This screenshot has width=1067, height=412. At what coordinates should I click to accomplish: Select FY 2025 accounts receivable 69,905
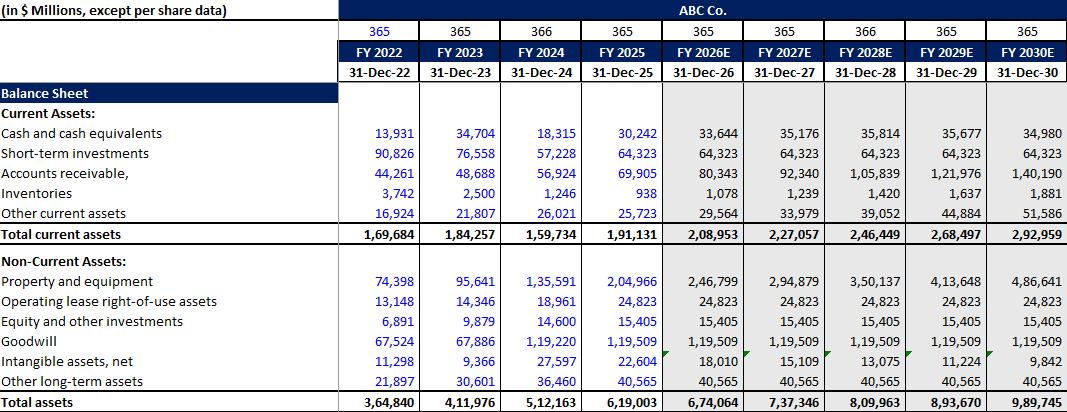pos(638,173)
